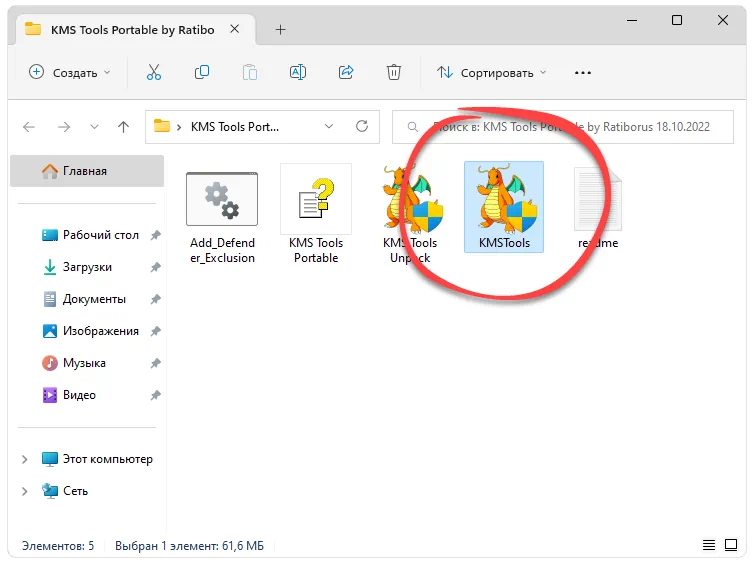The width and height of the screenshot is (752, 565).
Task: Unpin Видео from quick access
Action: [x=155, y=395]
